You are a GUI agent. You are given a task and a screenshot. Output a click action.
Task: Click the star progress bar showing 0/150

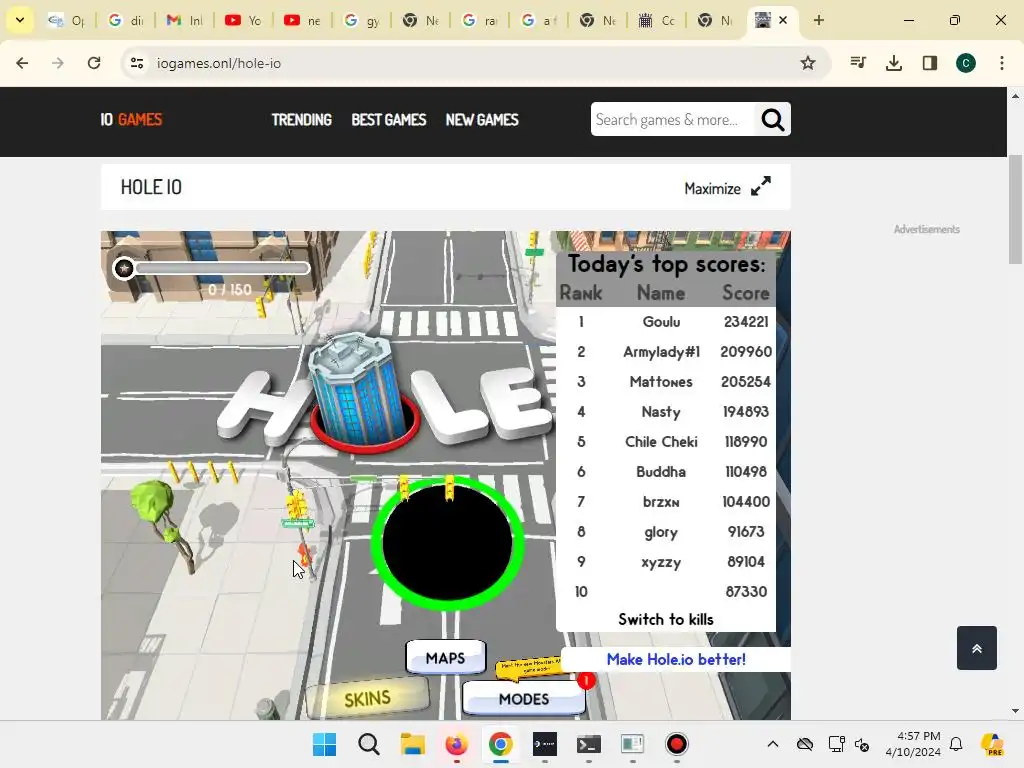211,268
